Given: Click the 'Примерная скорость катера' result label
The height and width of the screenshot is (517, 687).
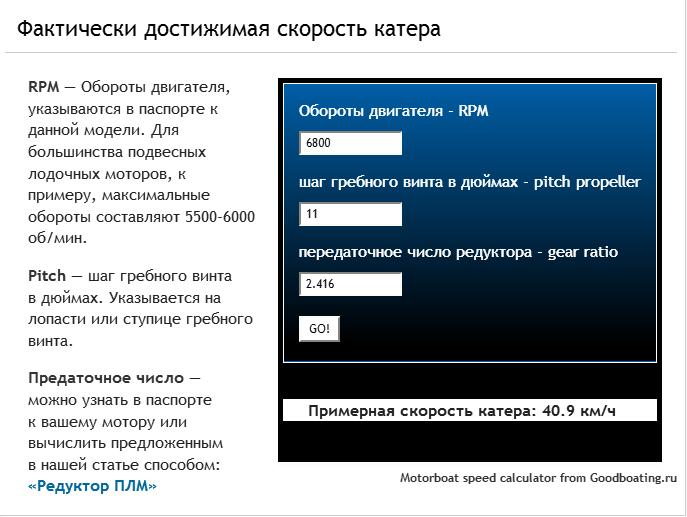Looking at the screenshot, I should [x=421, y=411].
